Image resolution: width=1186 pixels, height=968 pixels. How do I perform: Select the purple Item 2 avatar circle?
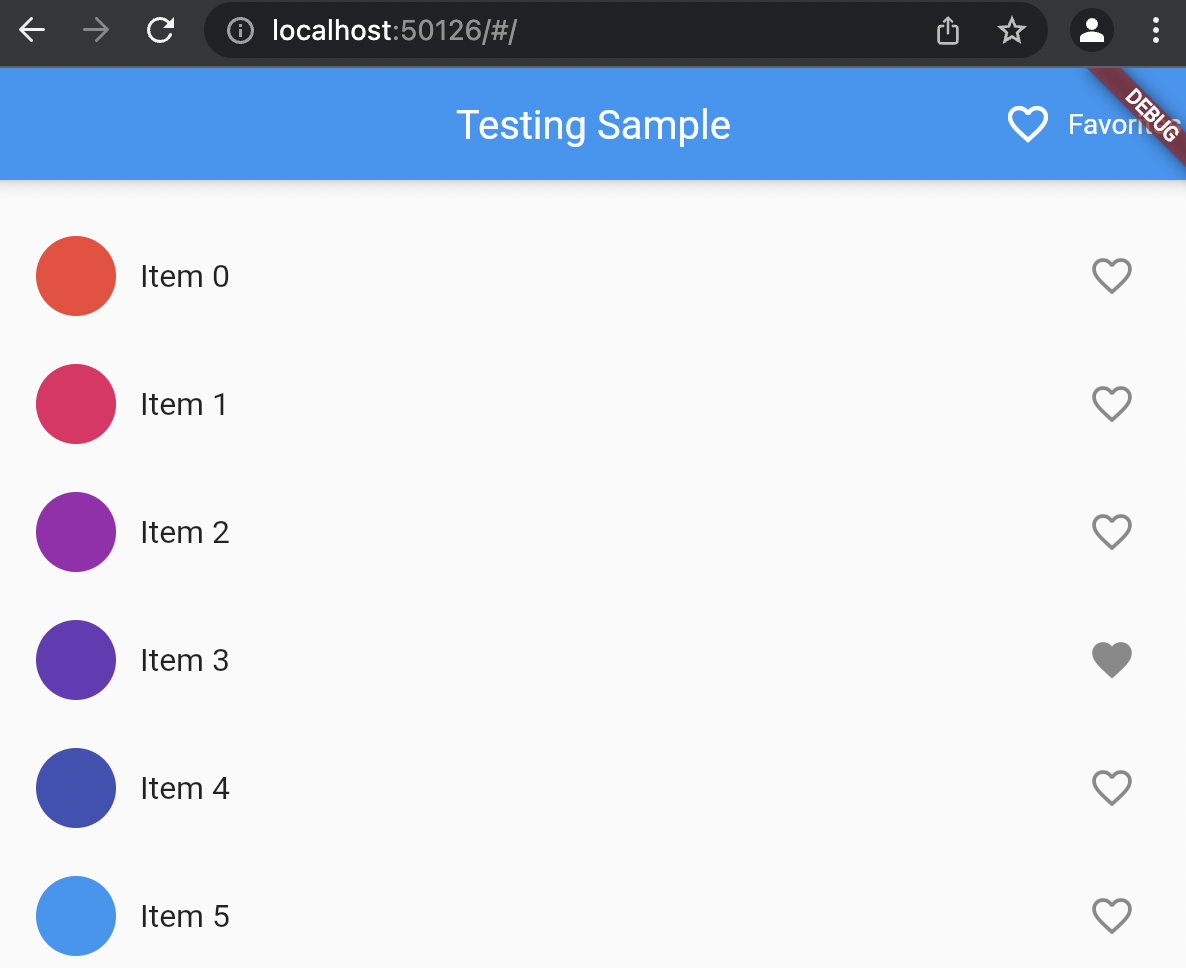coord(76,532)
